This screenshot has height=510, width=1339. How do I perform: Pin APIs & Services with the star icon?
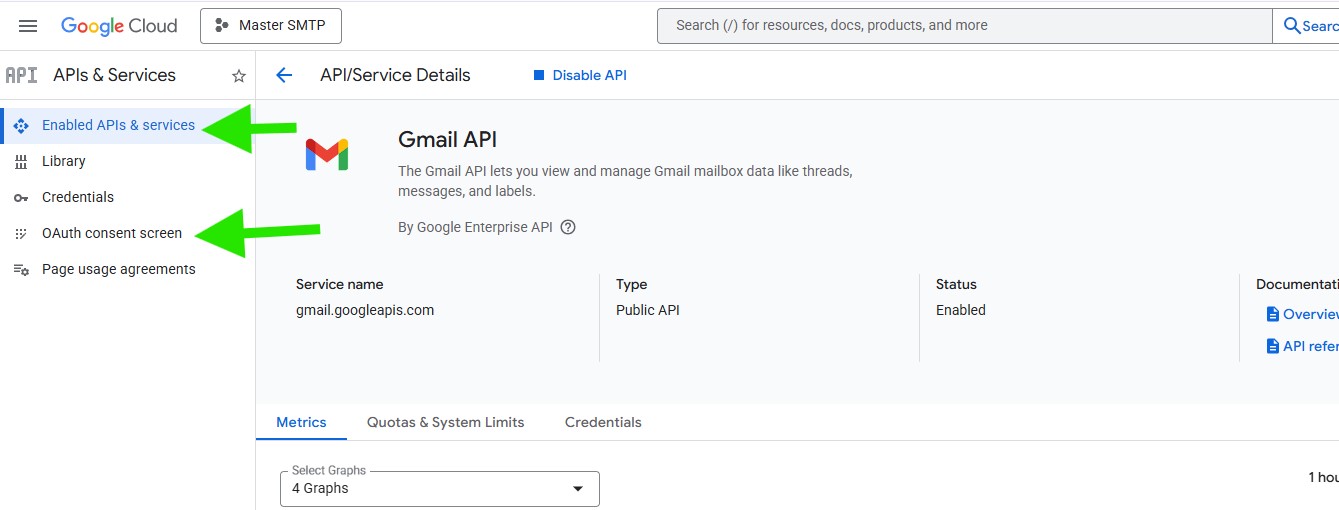239,76
